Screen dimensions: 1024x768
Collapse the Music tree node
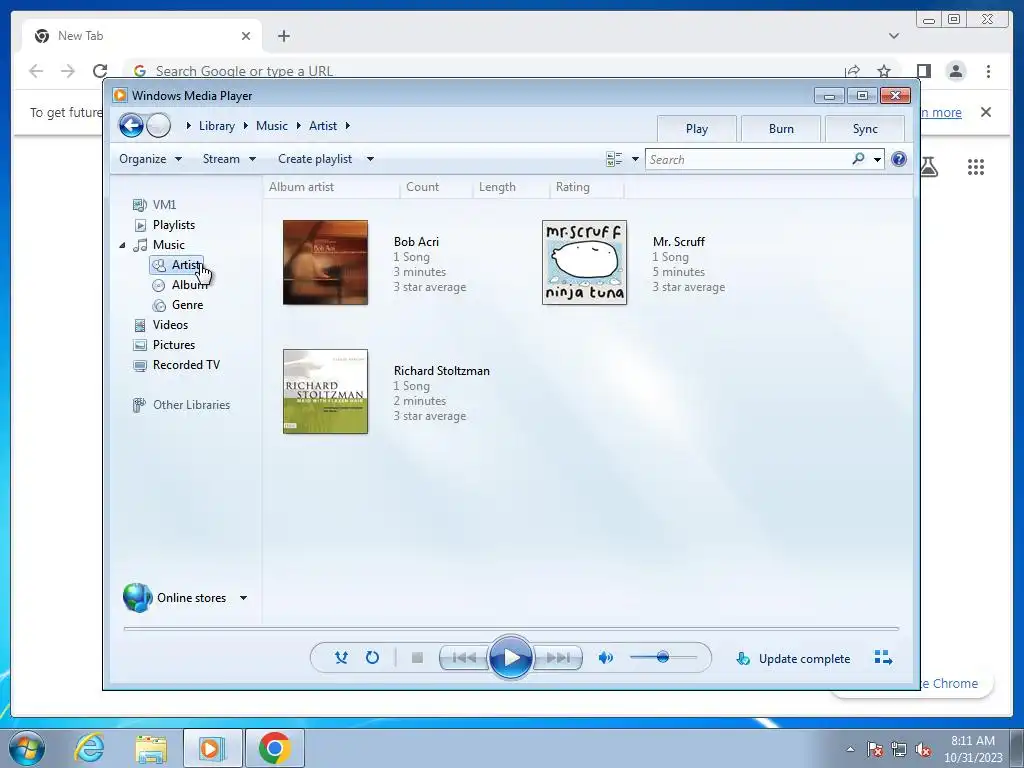tap(122, 245)
